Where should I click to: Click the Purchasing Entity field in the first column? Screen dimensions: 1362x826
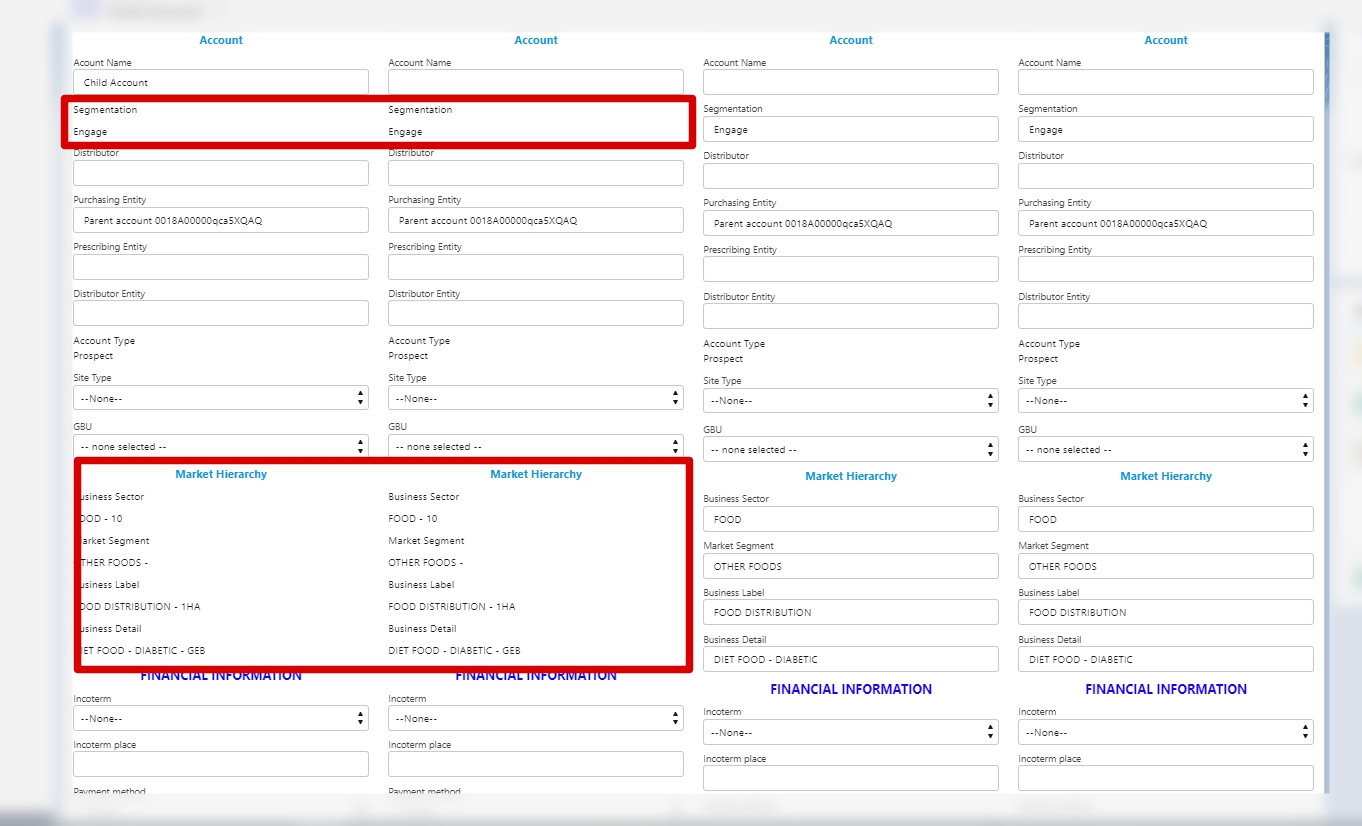pyautogui.click(x=221, y=220)
